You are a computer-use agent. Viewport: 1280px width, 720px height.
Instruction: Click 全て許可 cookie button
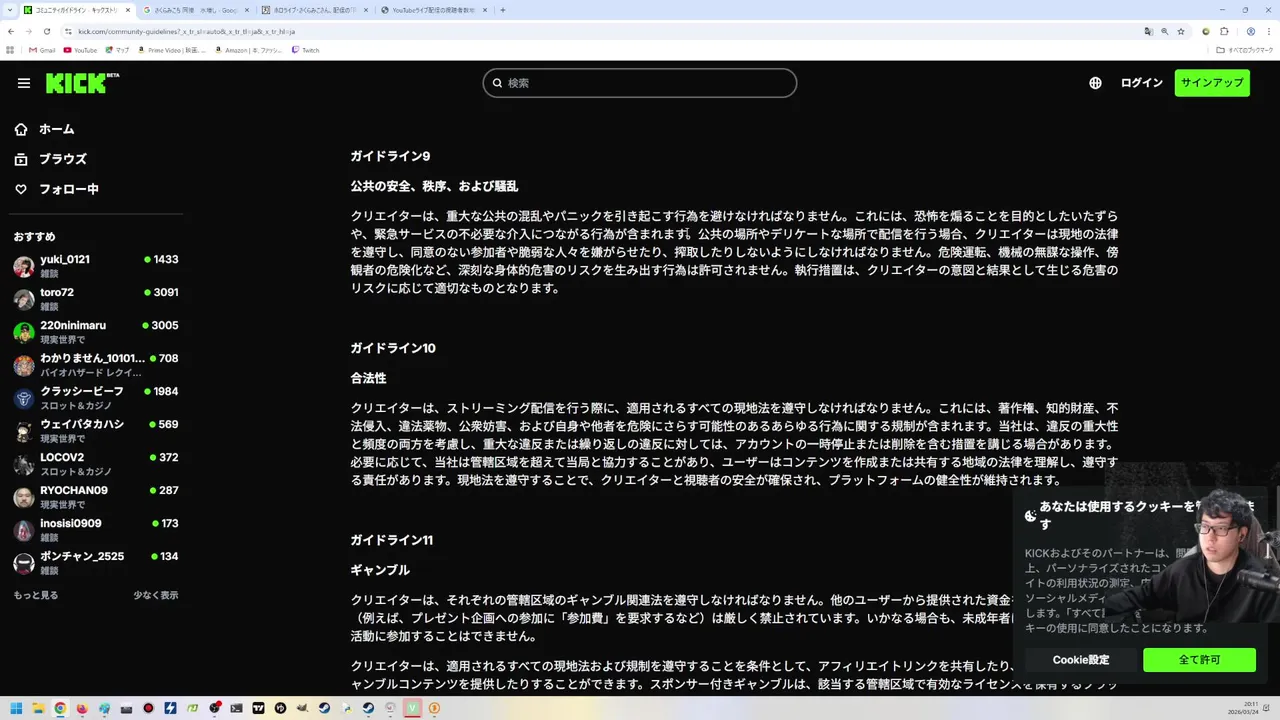[x=1199, y=660]
